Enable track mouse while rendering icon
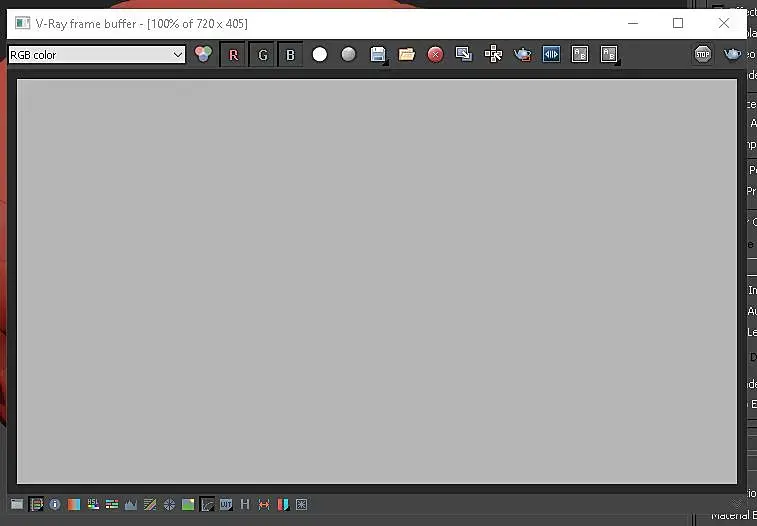This screenshot has height=526, width=757. tap(493, 54)
